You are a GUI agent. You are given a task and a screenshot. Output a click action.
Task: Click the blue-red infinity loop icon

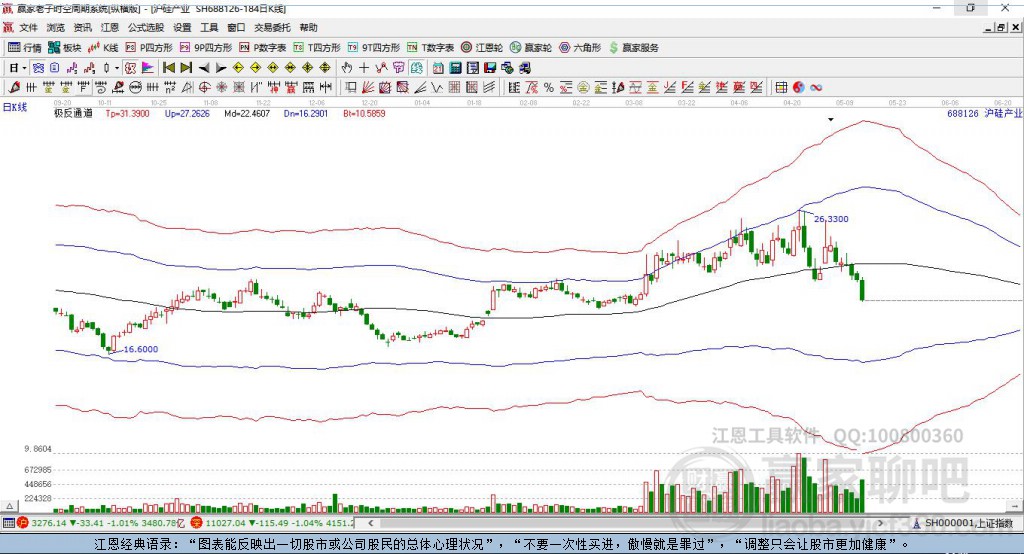[816, 88]
